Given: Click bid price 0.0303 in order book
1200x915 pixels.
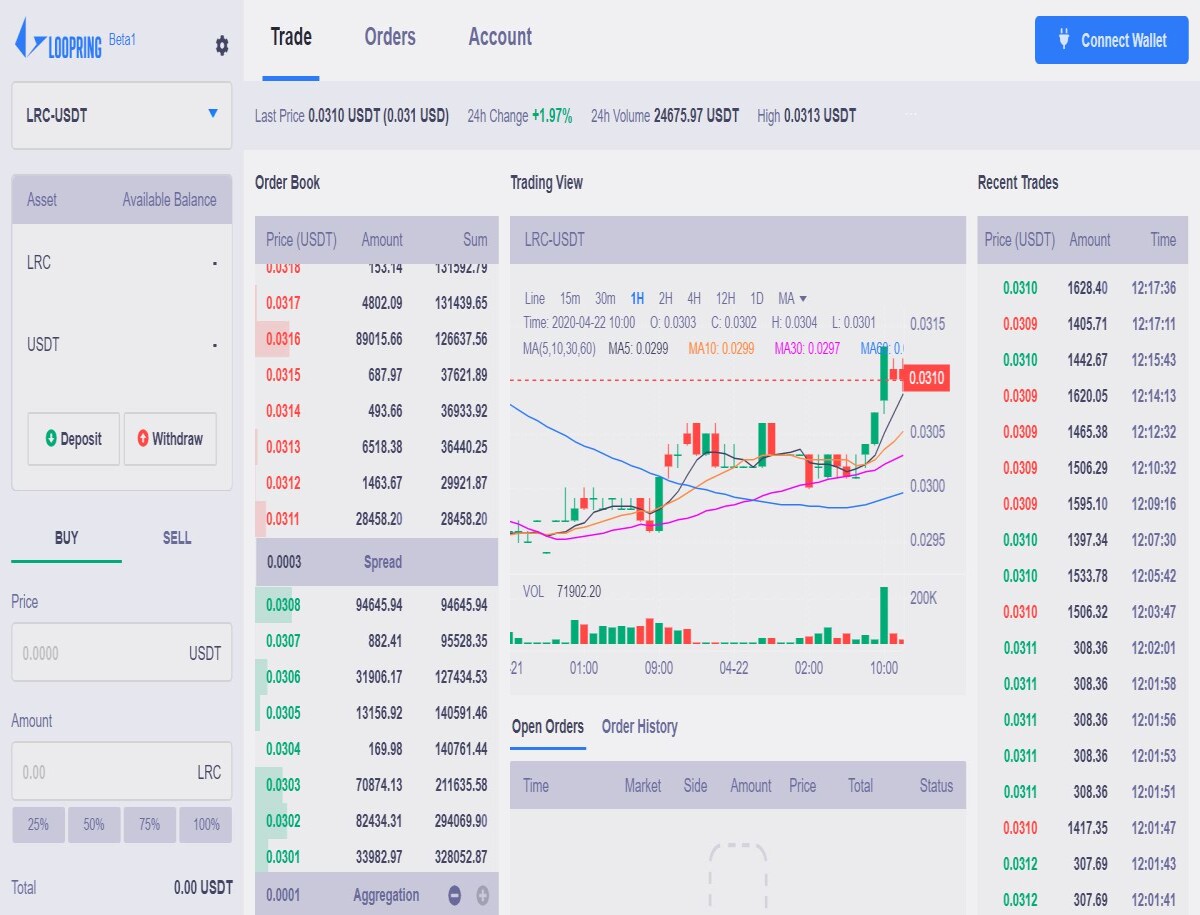Looking at the screenshot, I should [283, 785].
